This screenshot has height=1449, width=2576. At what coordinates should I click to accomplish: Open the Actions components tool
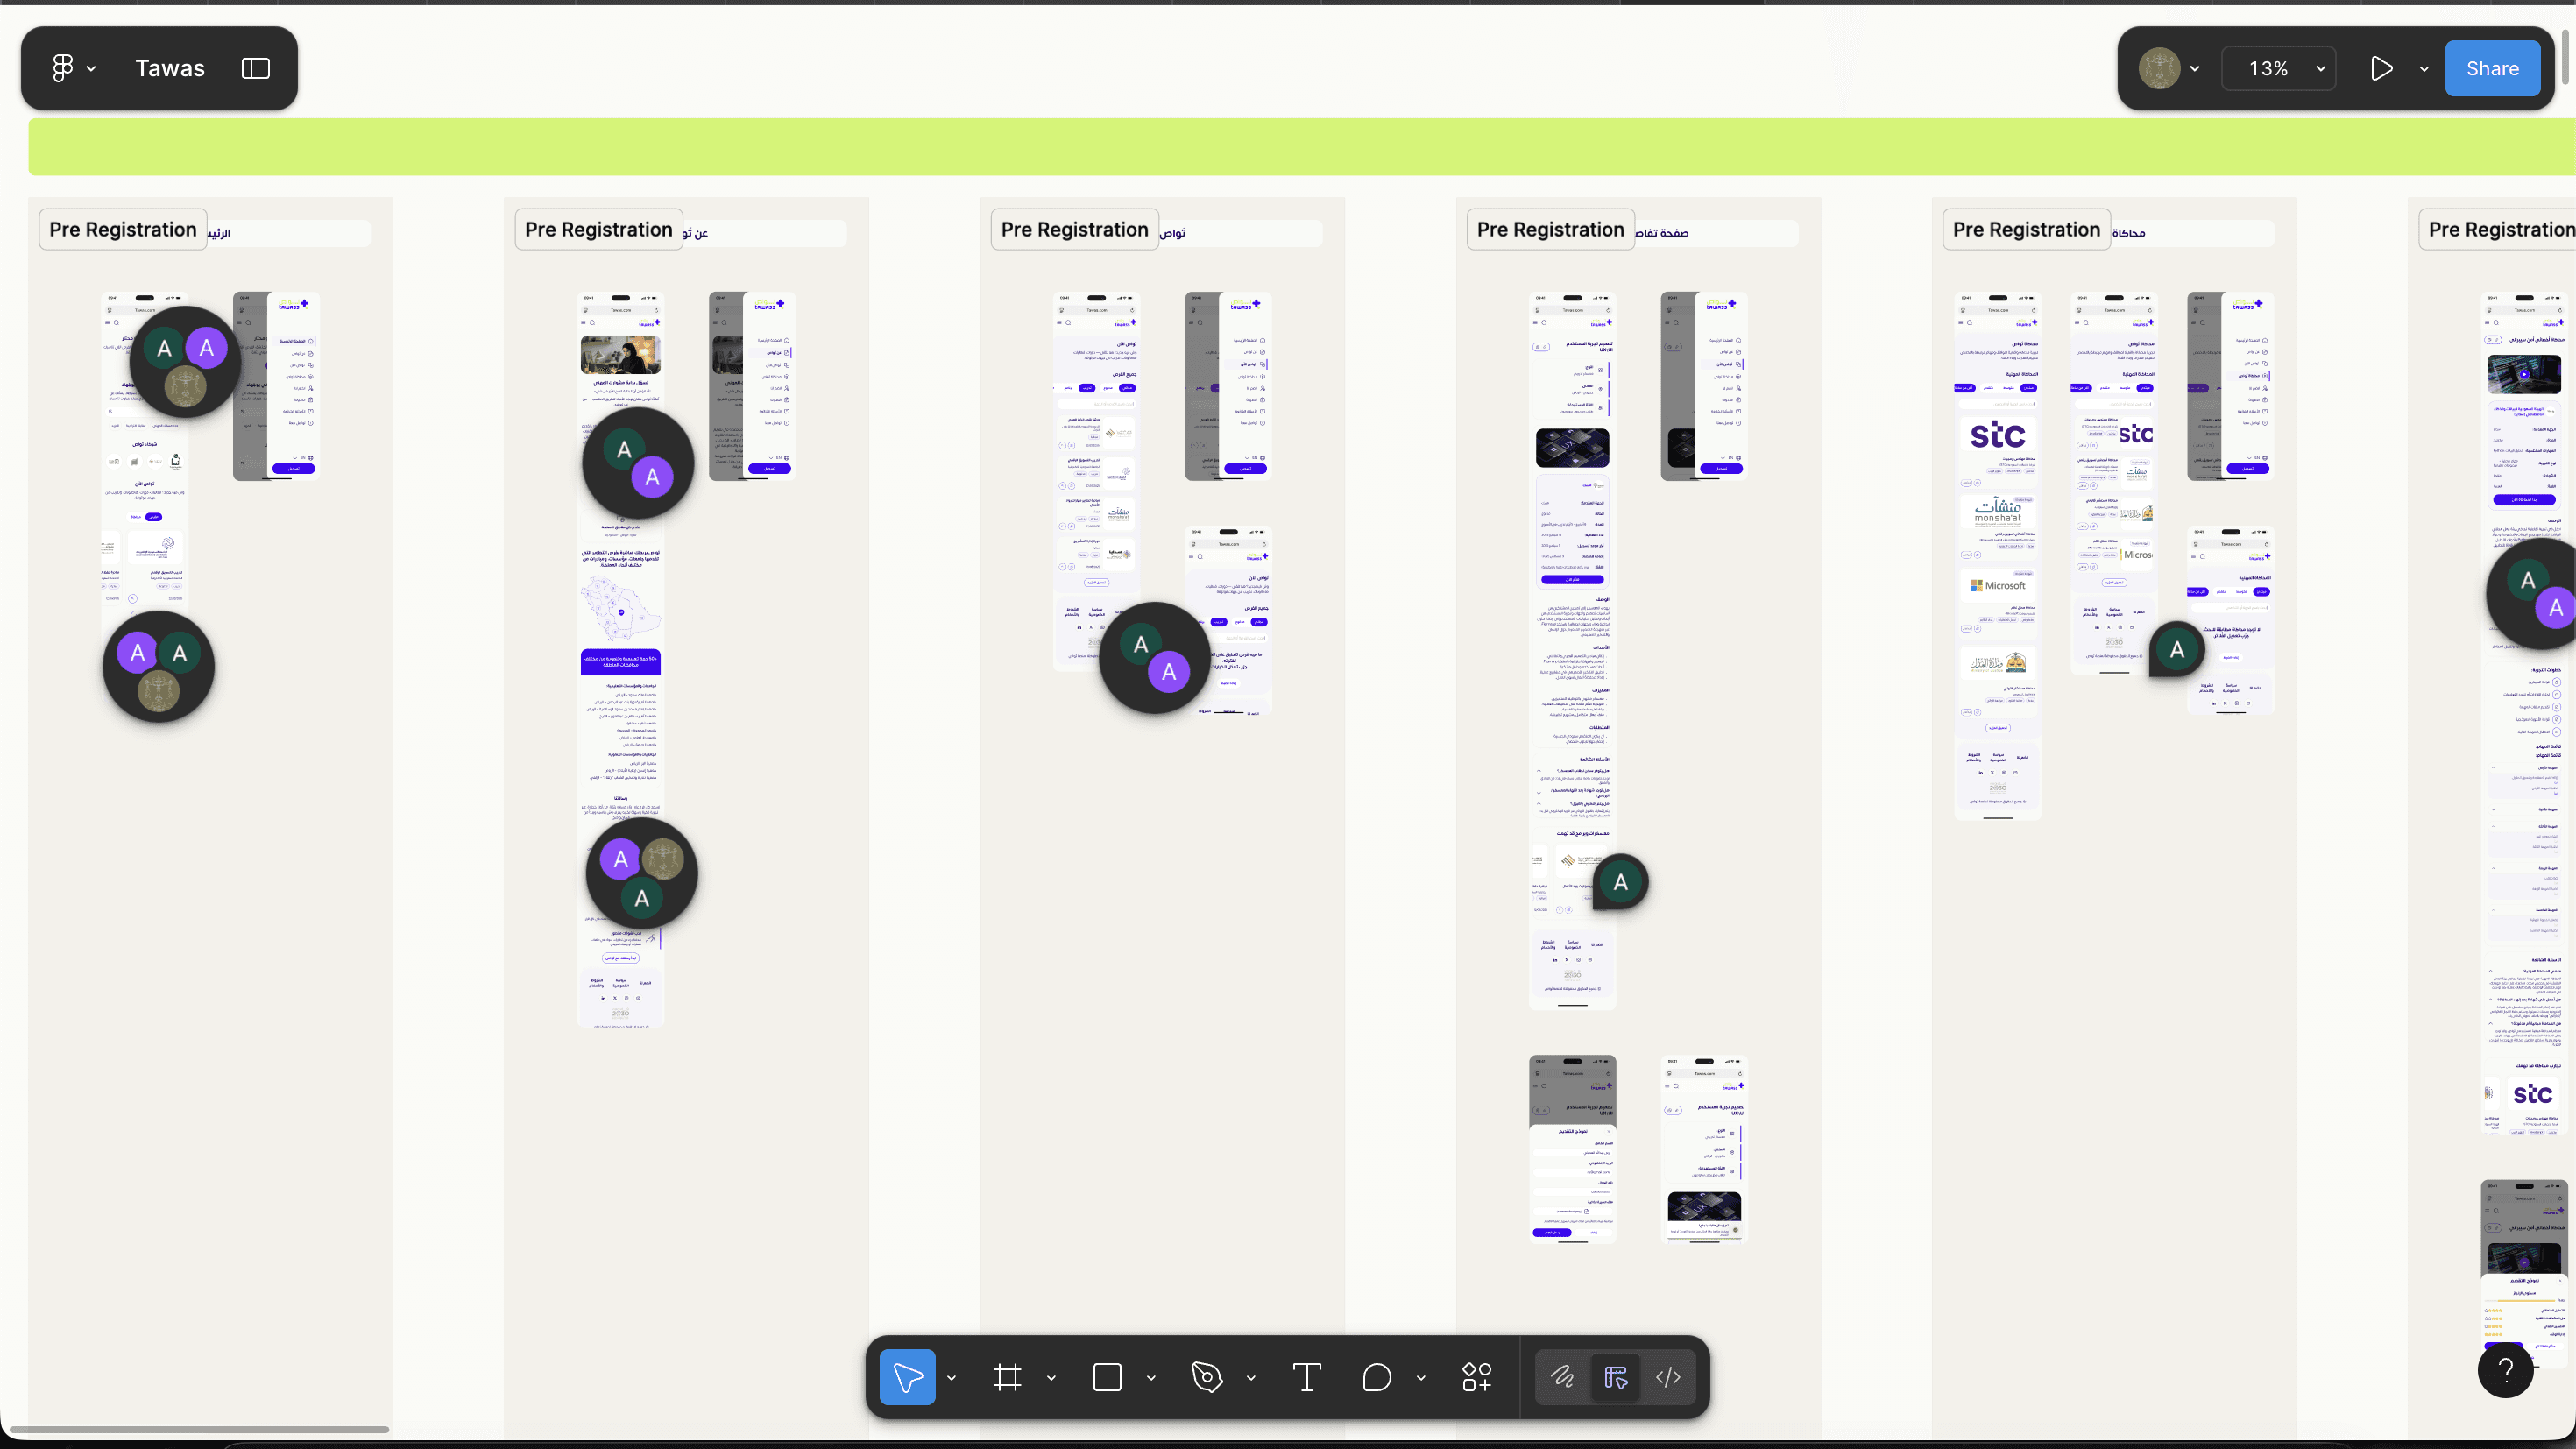(x=1476, y=1377)
